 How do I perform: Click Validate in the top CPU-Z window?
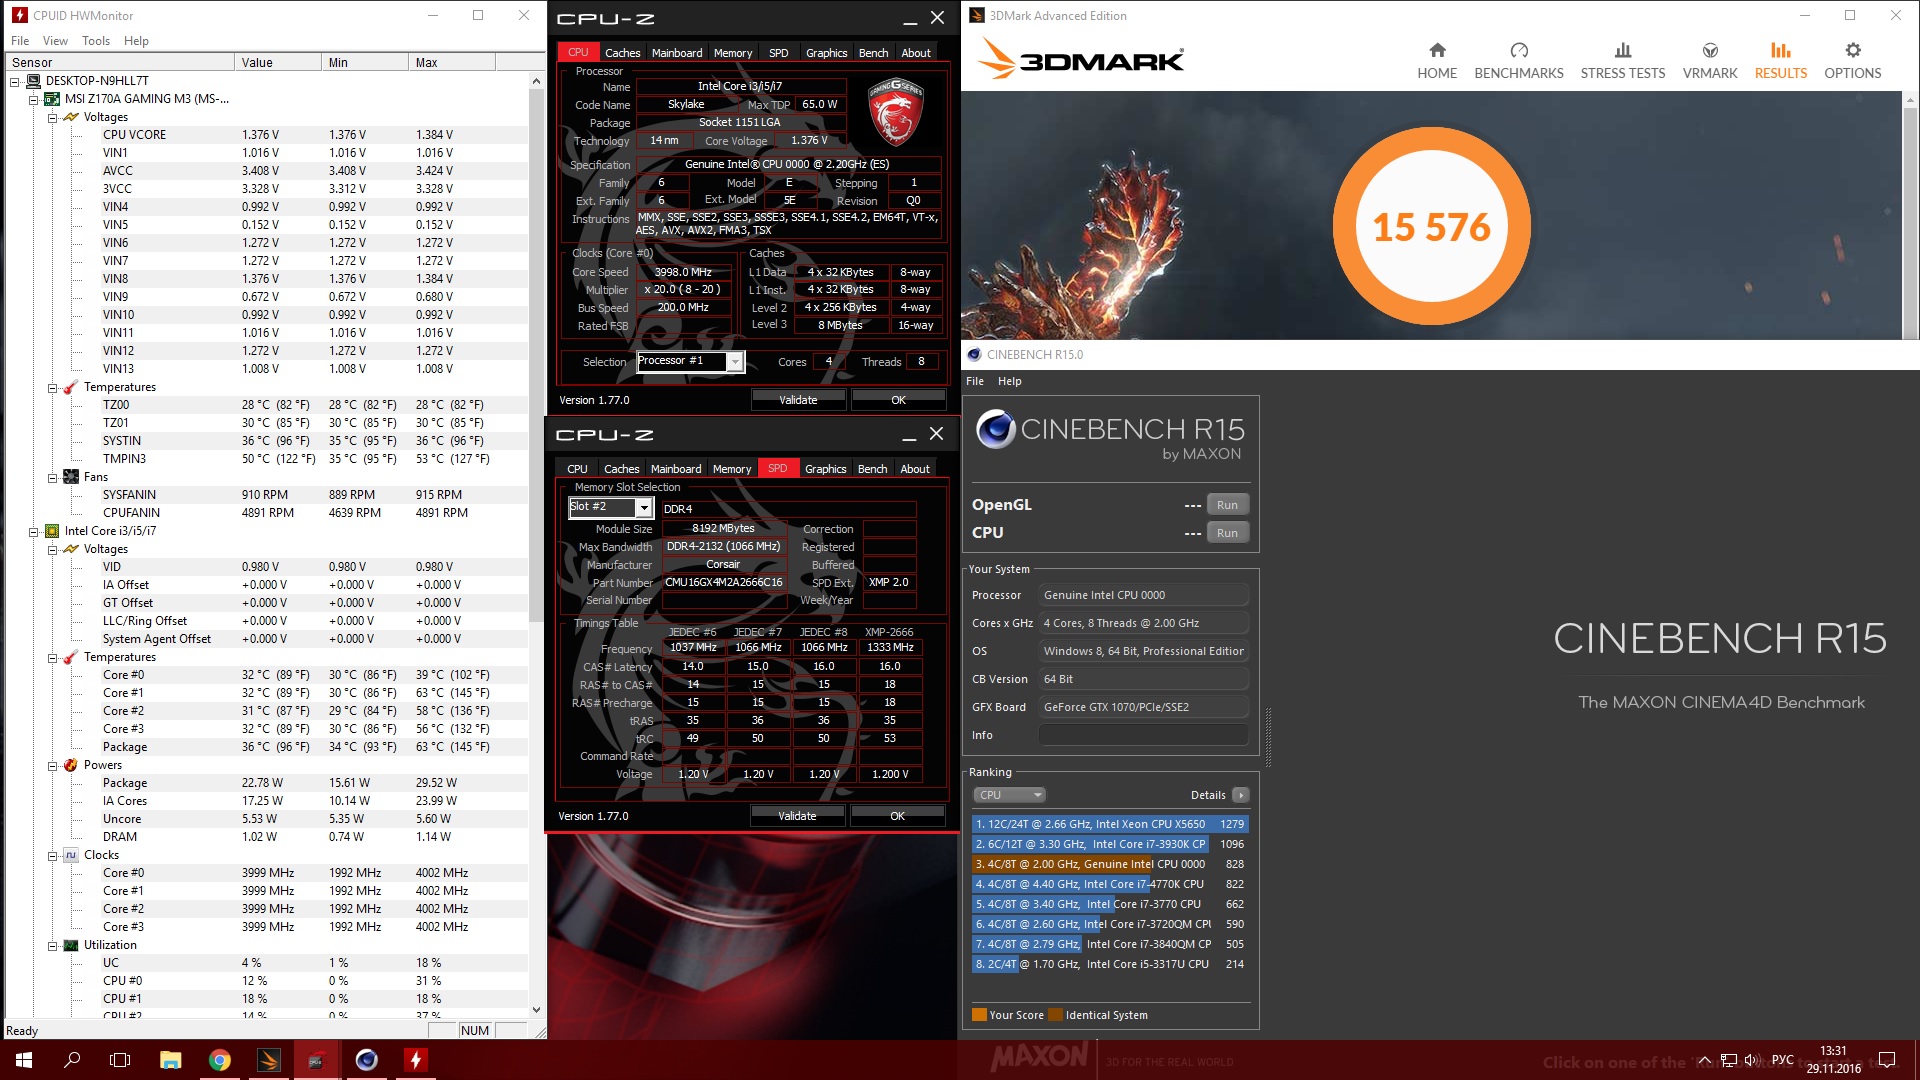pos(798,400)
